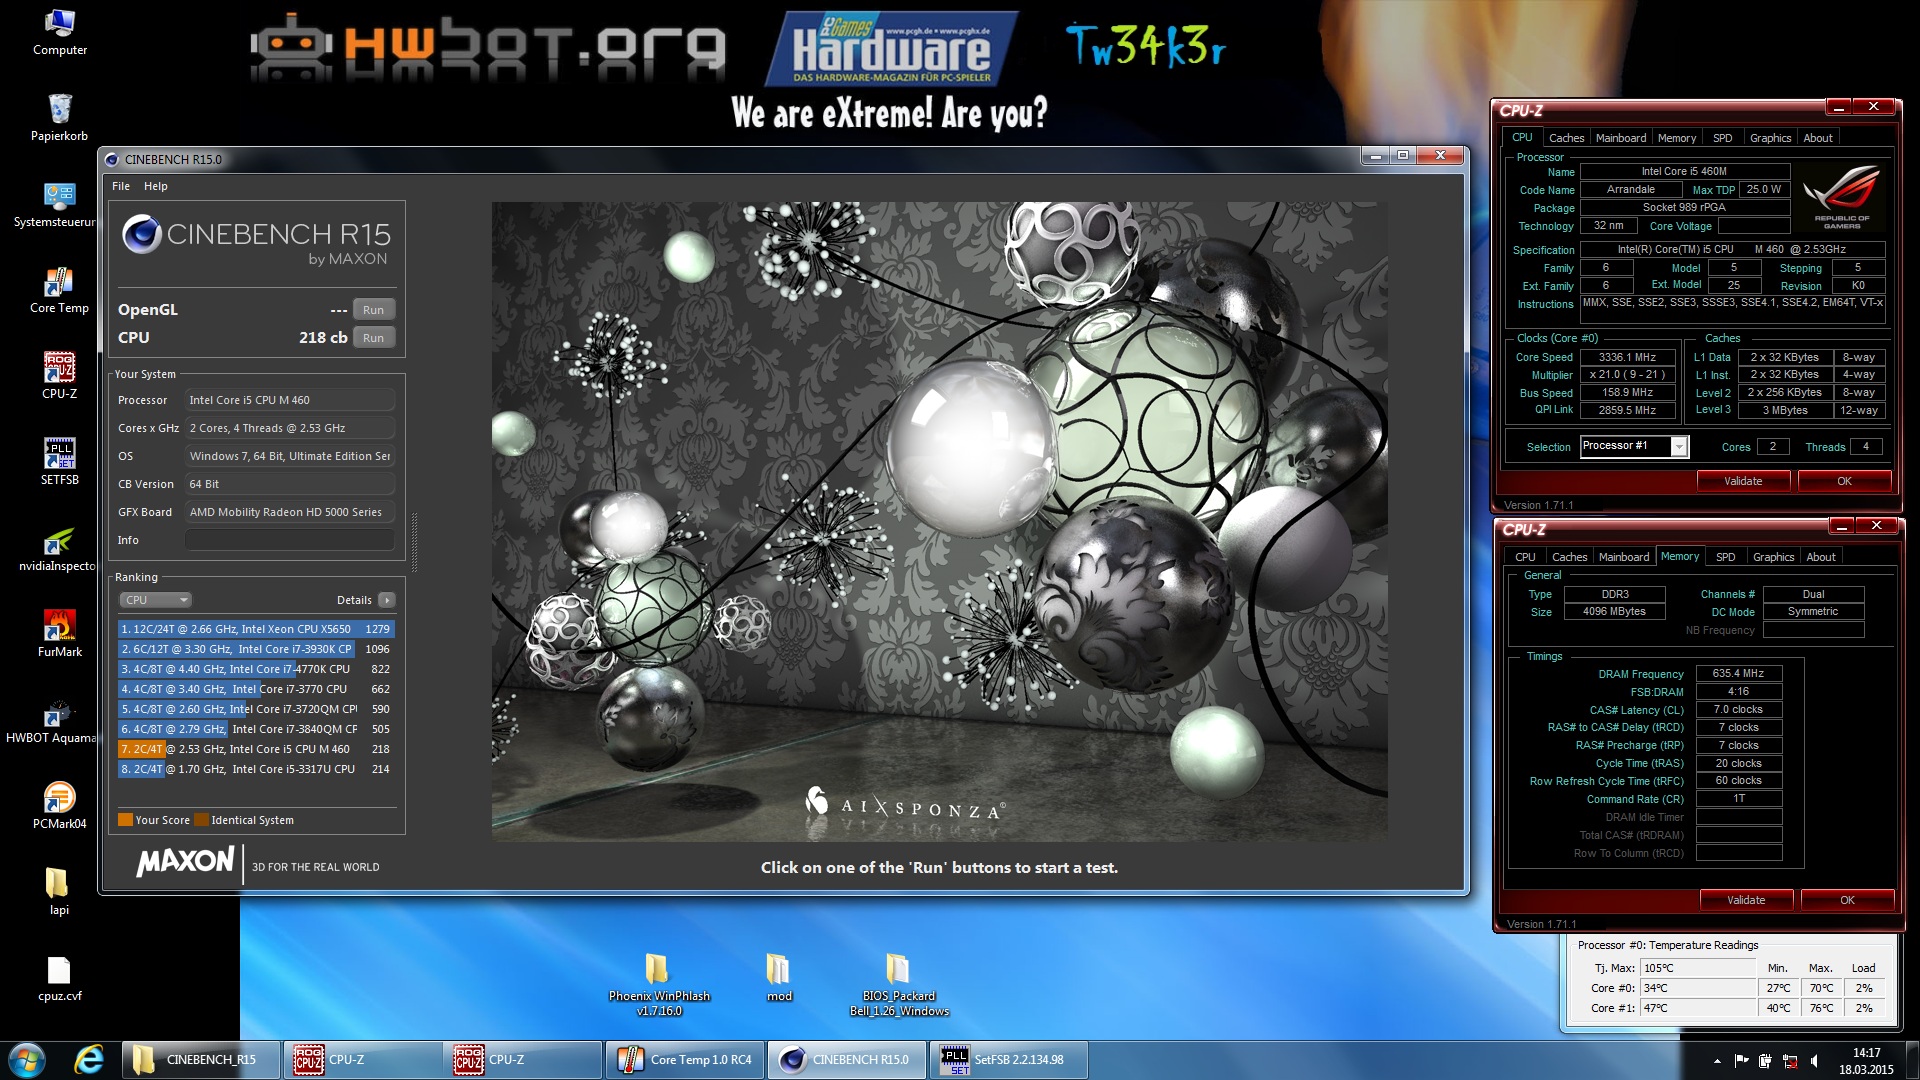This screenshot has width=1920, height=1080.
Task: Open the mod folder on desktop
Action: coord(778,978)
